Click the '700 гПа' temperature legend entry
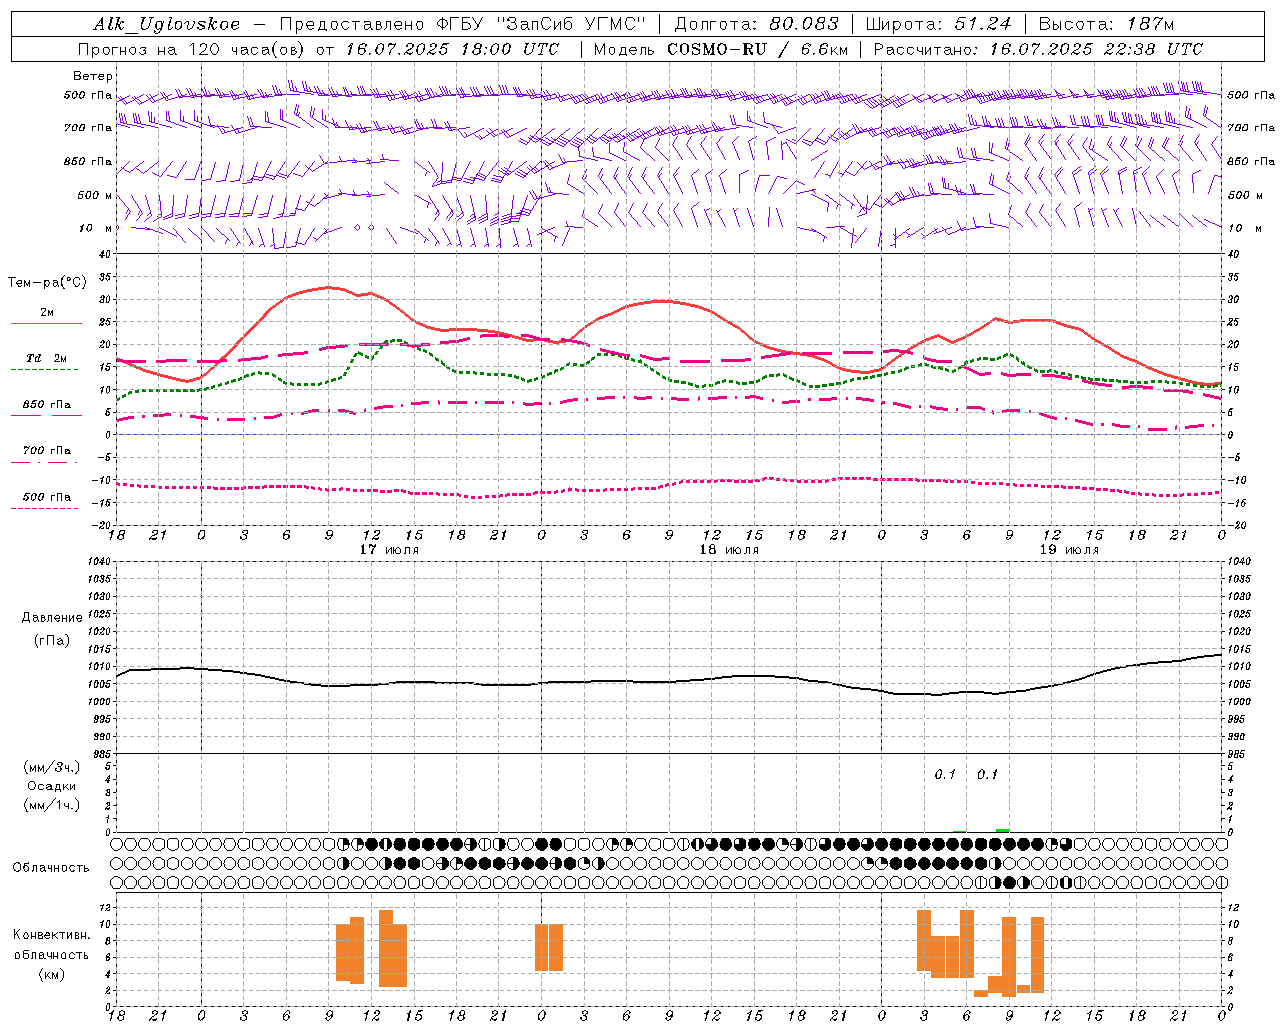This screenshot has height=1024, width=1280. pos(46,451)
